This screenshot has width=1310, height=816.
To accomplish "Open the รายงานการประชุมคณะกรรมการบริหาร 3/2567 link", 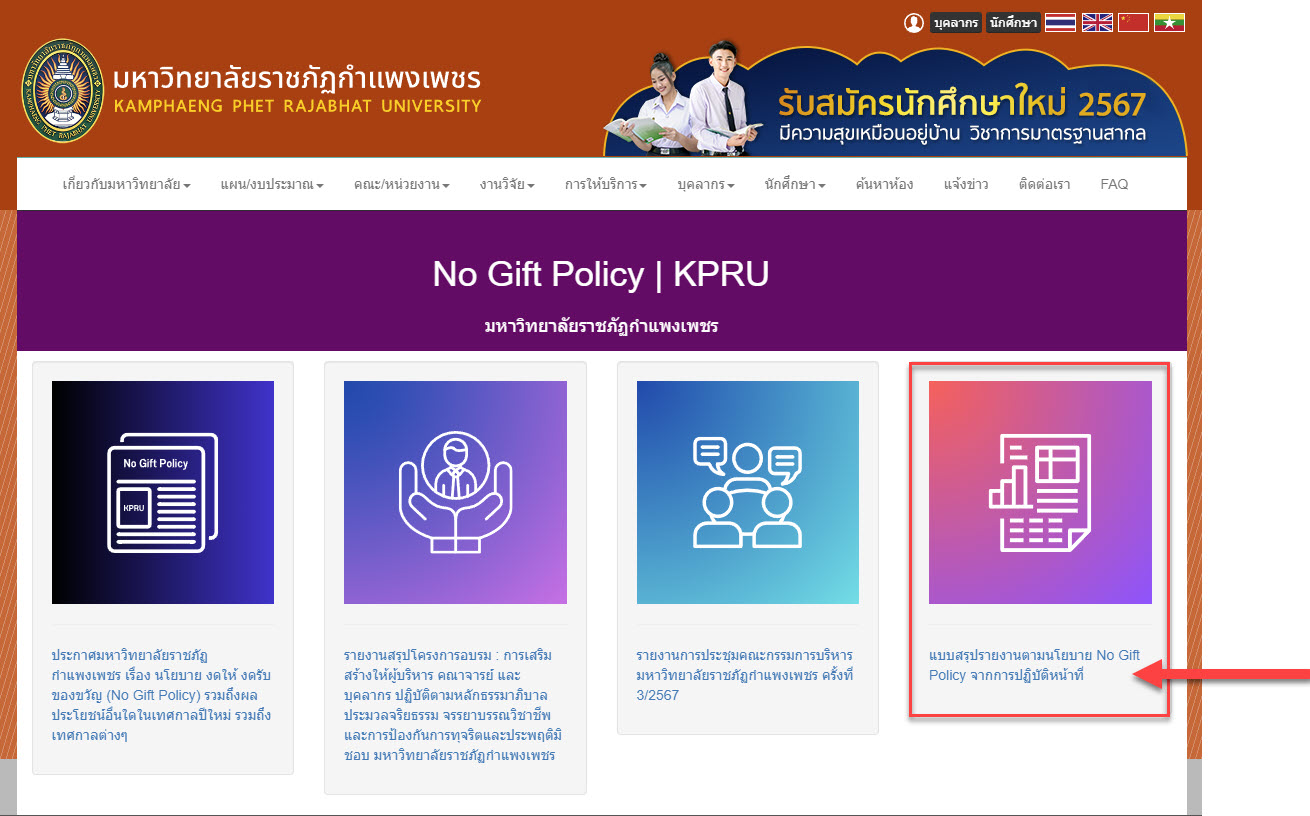I will pyautogui.click(x=747, y=675).
